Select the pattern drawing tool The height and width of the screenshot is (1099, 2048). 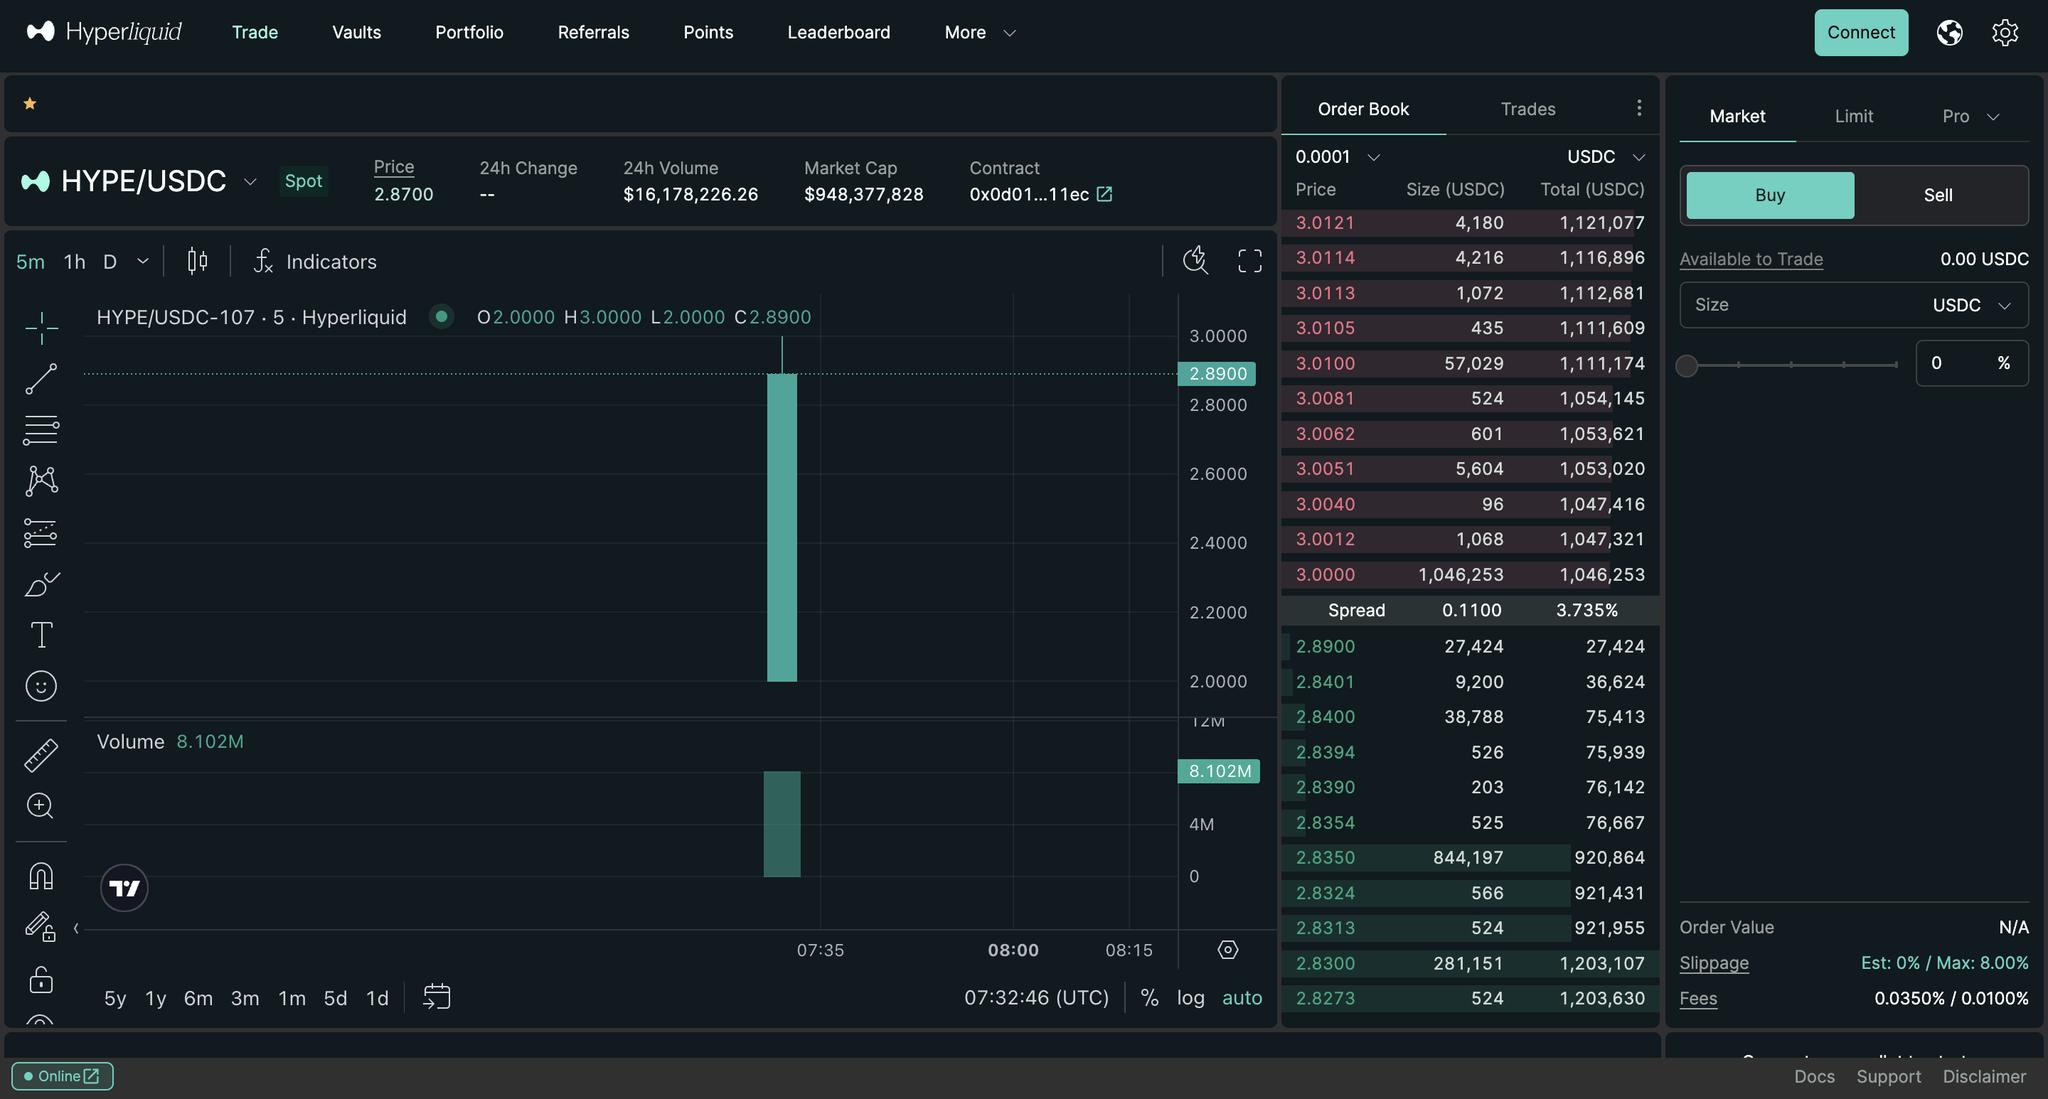(41, 481)
